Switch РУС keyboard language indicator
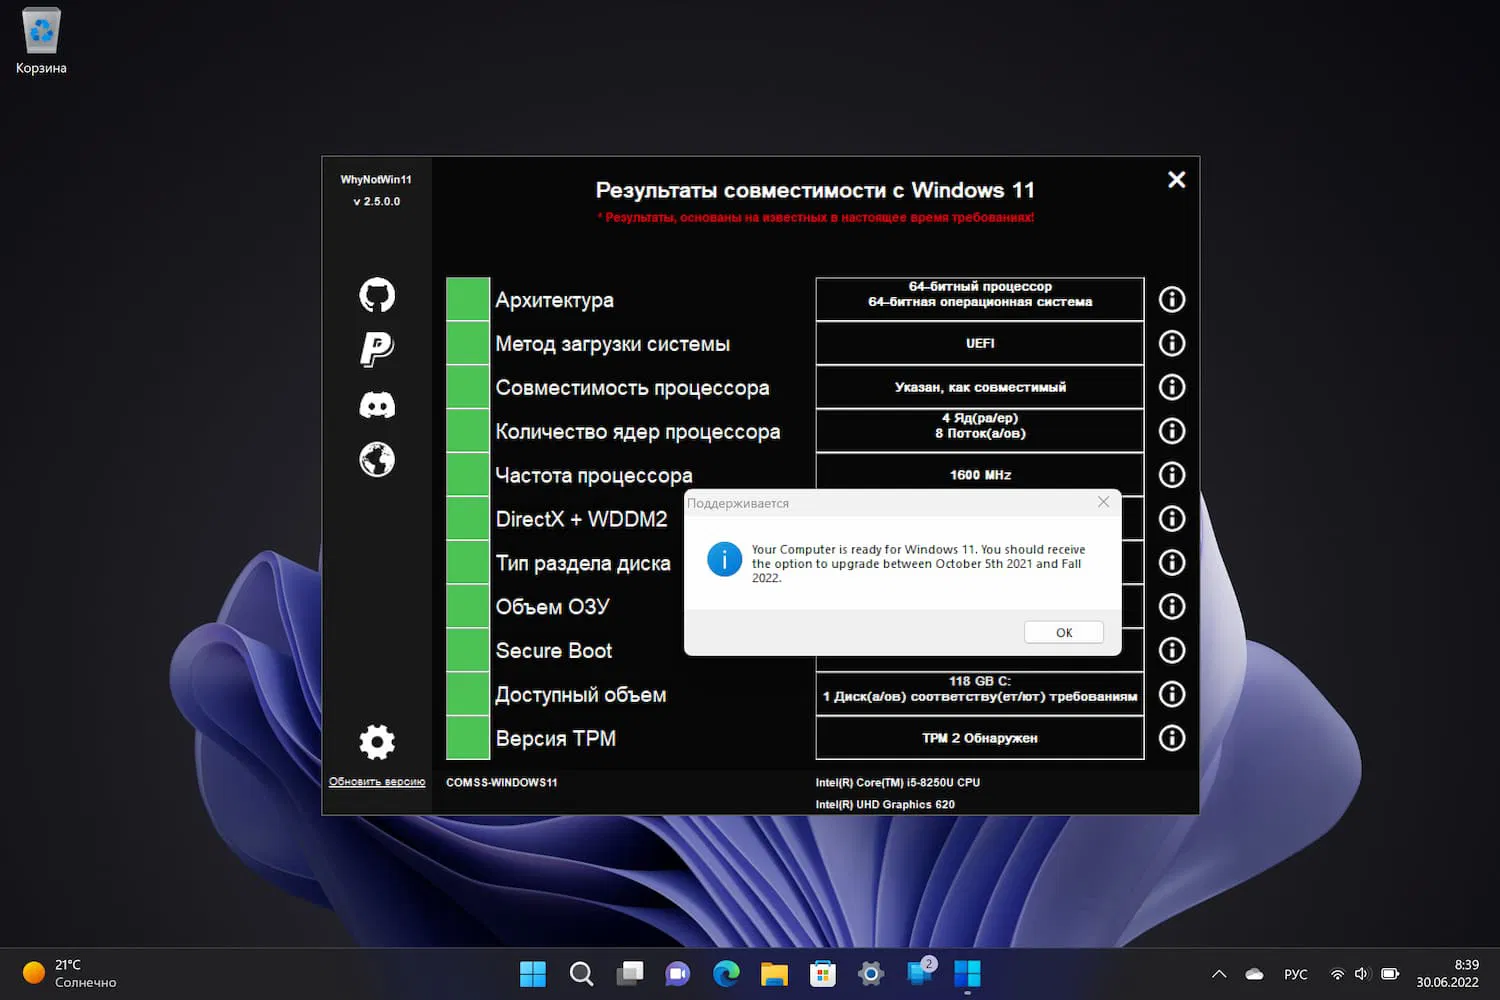Screen dimensions: 1500x1000 click(1295, 974)
